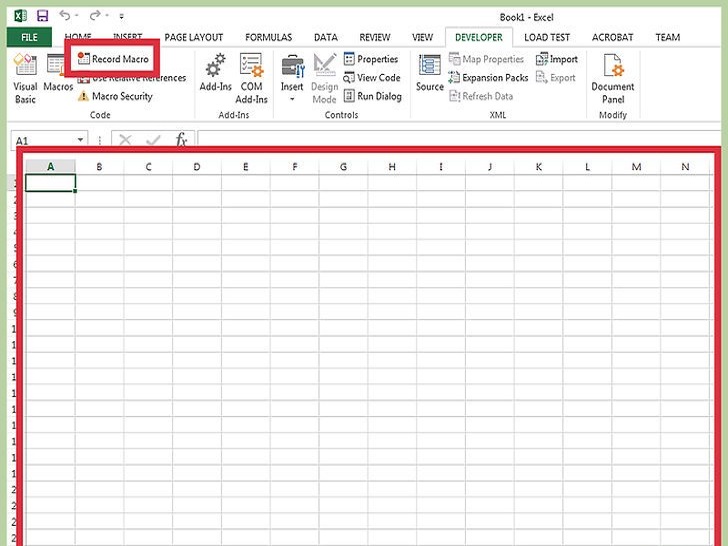Open the Add-Ins manager
Viewport: 728px width, 546px height.
[215, 77]
